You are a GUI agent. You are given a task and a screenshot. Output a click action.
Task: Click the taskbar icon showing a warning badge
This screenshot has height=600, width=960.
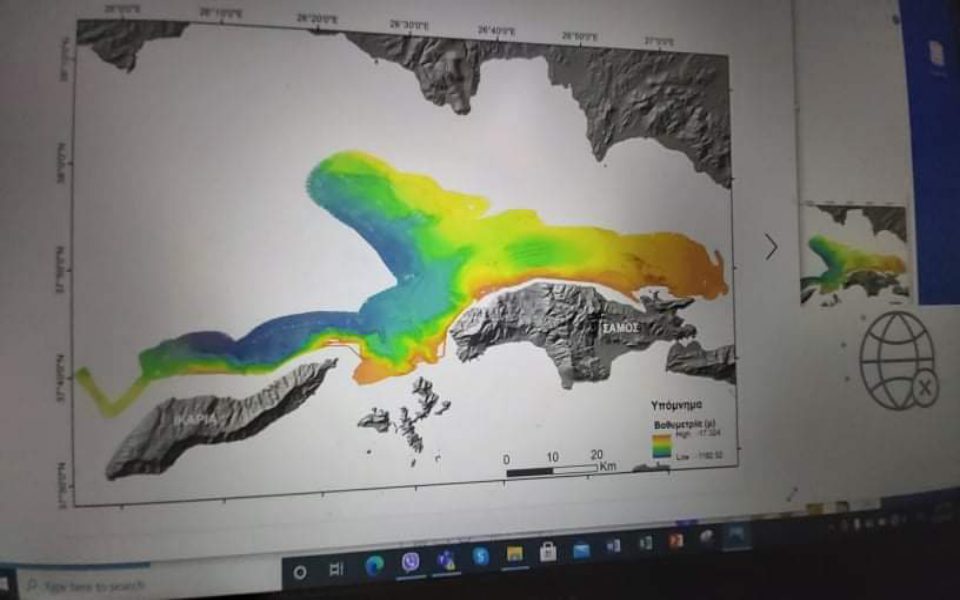pyautogui.click(x=446, y=560)
